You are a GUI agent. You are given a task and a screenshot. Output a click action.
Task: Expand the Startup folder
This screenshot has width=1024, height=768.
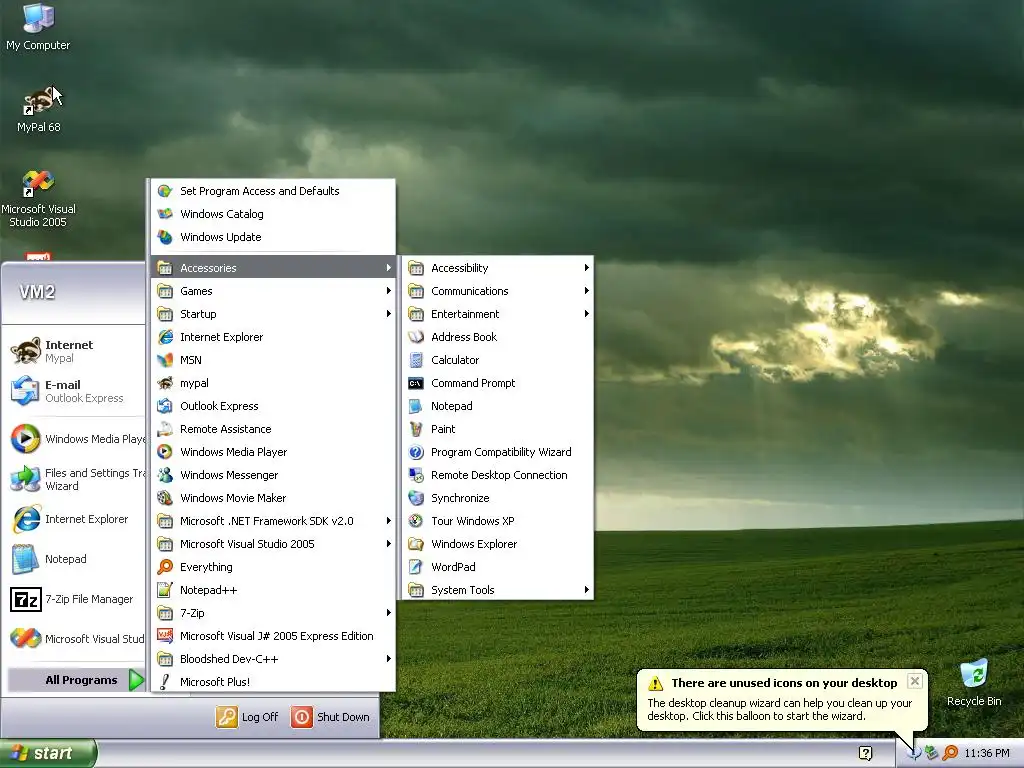[x=273, y=314]
